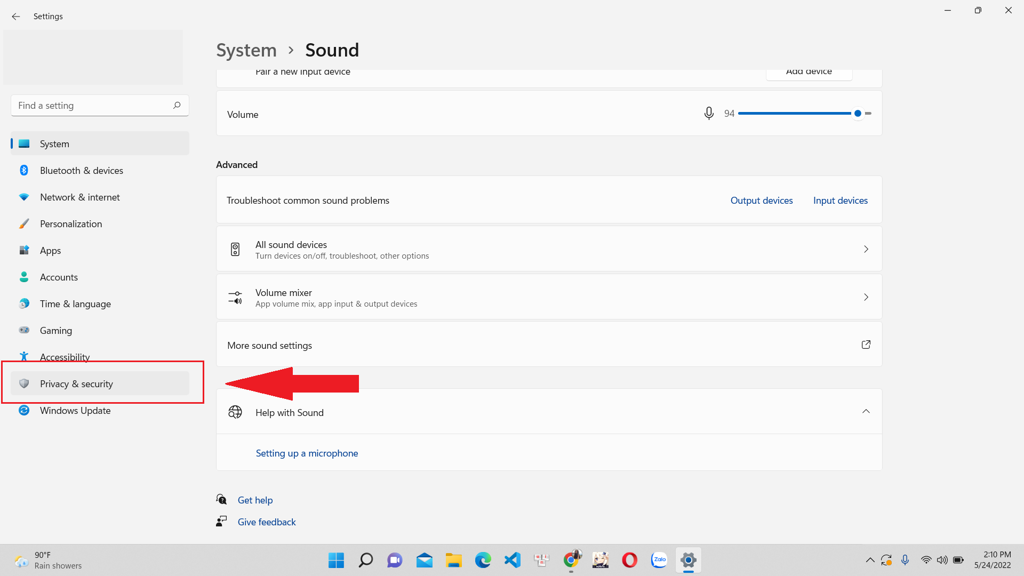The image size is (1024, 576).
Task: Open taskbar Search
Action: point(366,560)
